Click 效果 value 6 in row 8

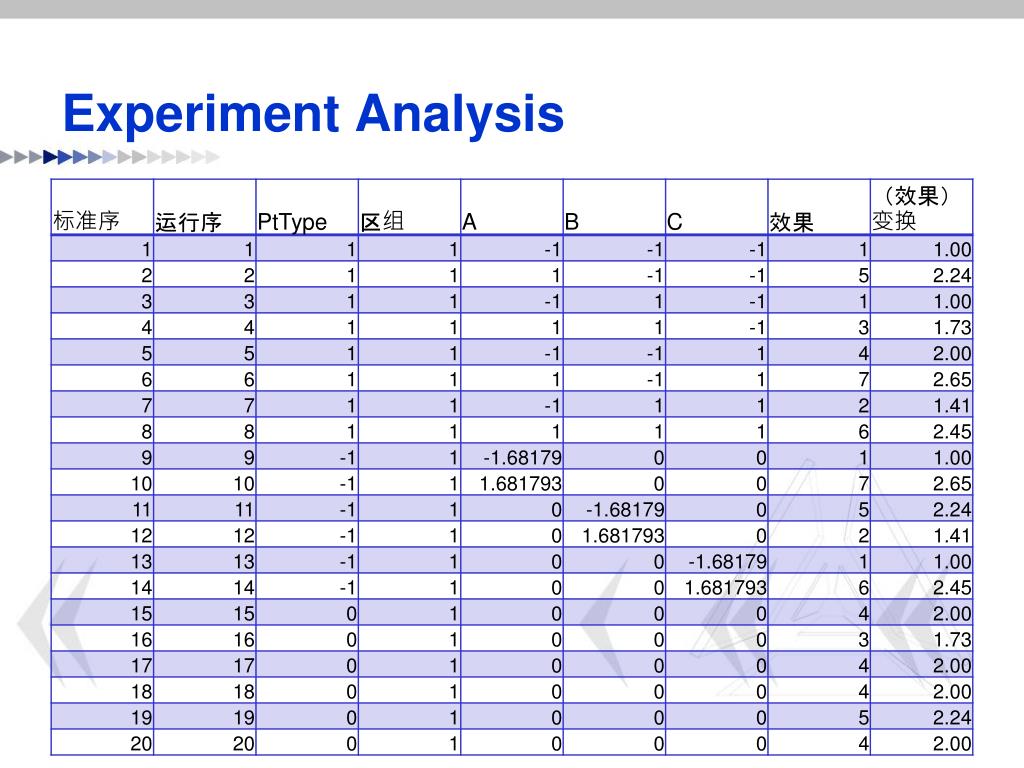click(863, 432)
